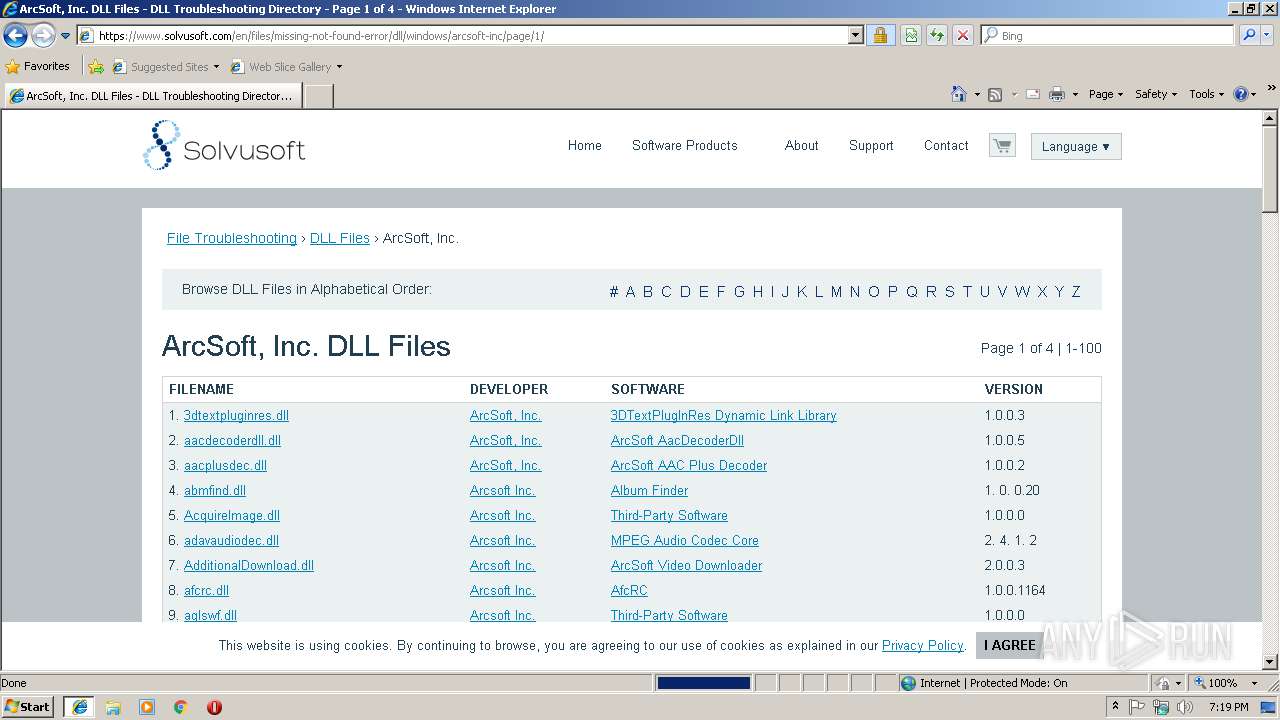This screenshot has width=1280, height=720.
Task: Click in the Bing search field
Action: pyautogui.click(x=1108, y=35)
